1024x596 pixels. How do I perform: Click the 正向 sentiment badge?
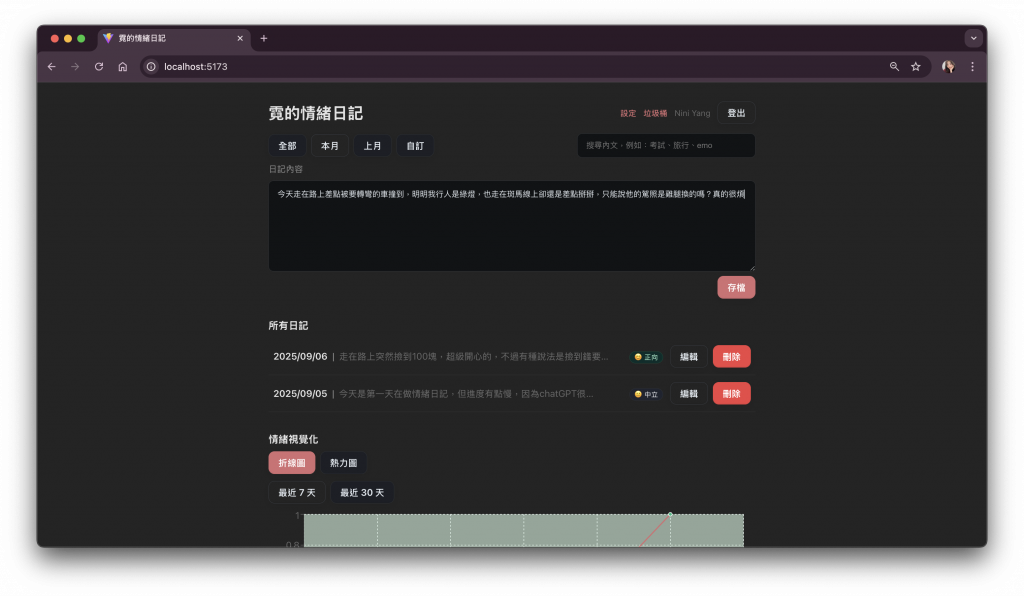[x=647, y=357]
